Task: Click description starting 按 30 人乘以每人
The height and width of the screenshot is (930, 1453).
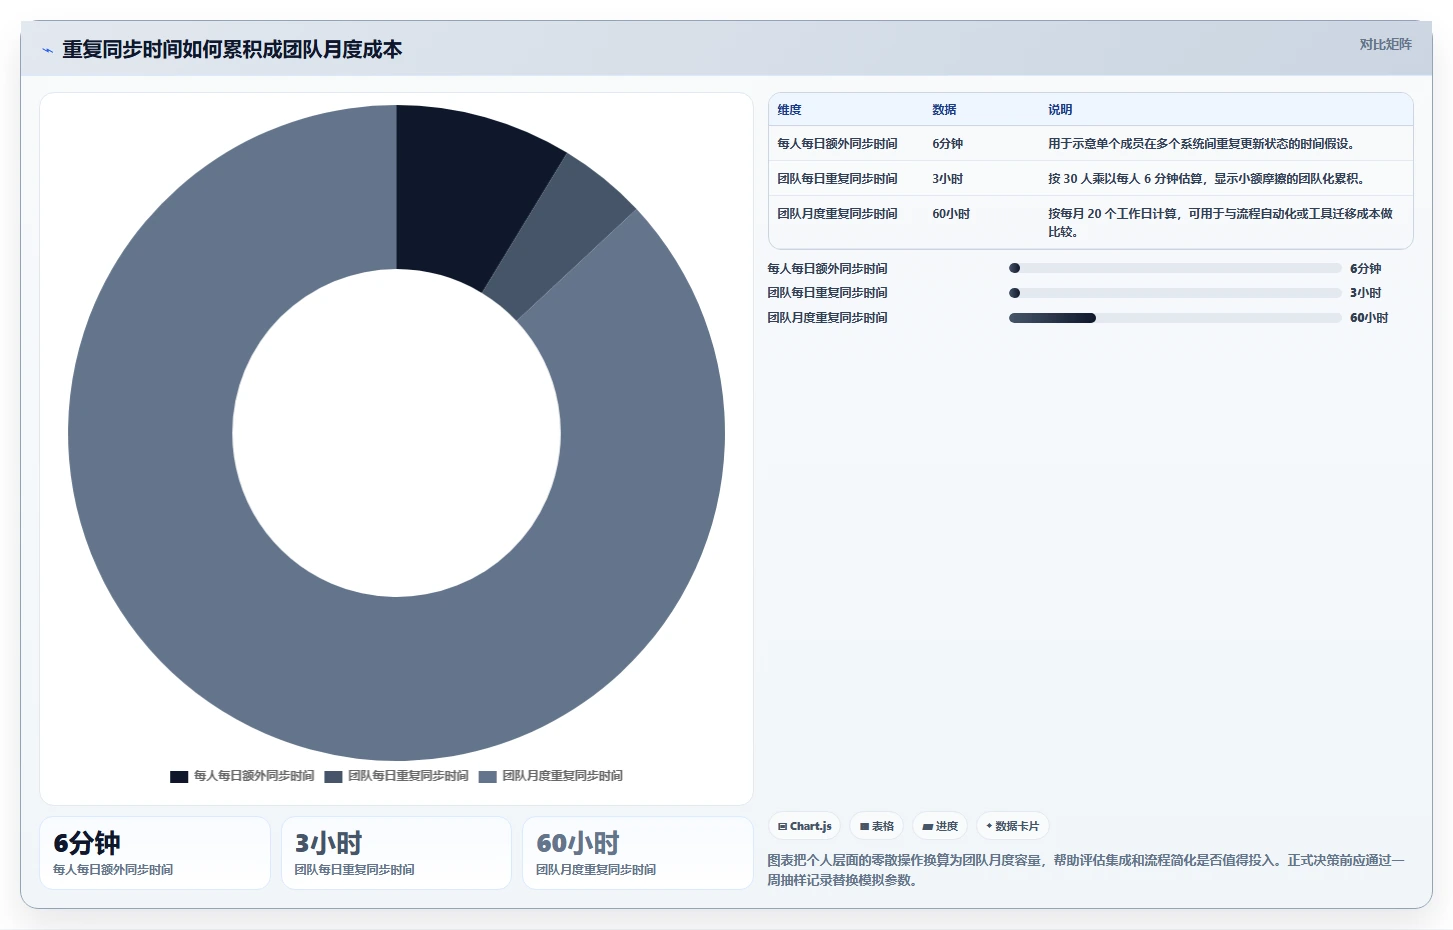Action: pos(1207,179)
